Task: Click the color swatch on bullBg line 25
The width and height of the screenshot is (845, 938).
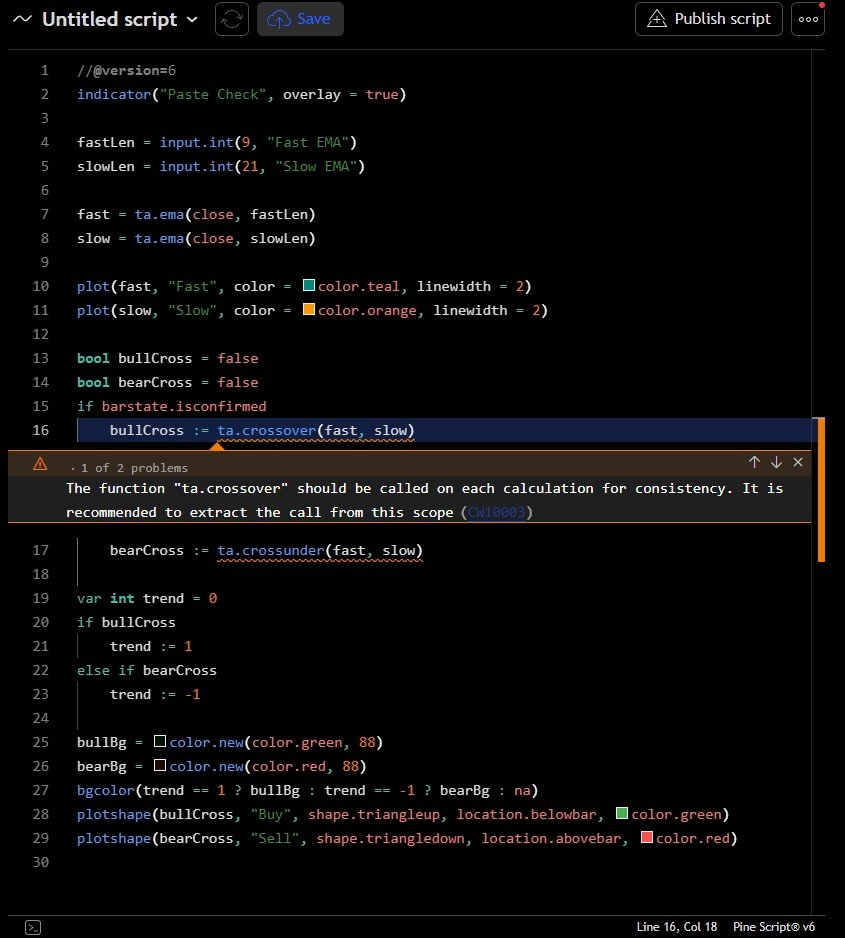Action: pyautogui.click(x=160, y=741)
